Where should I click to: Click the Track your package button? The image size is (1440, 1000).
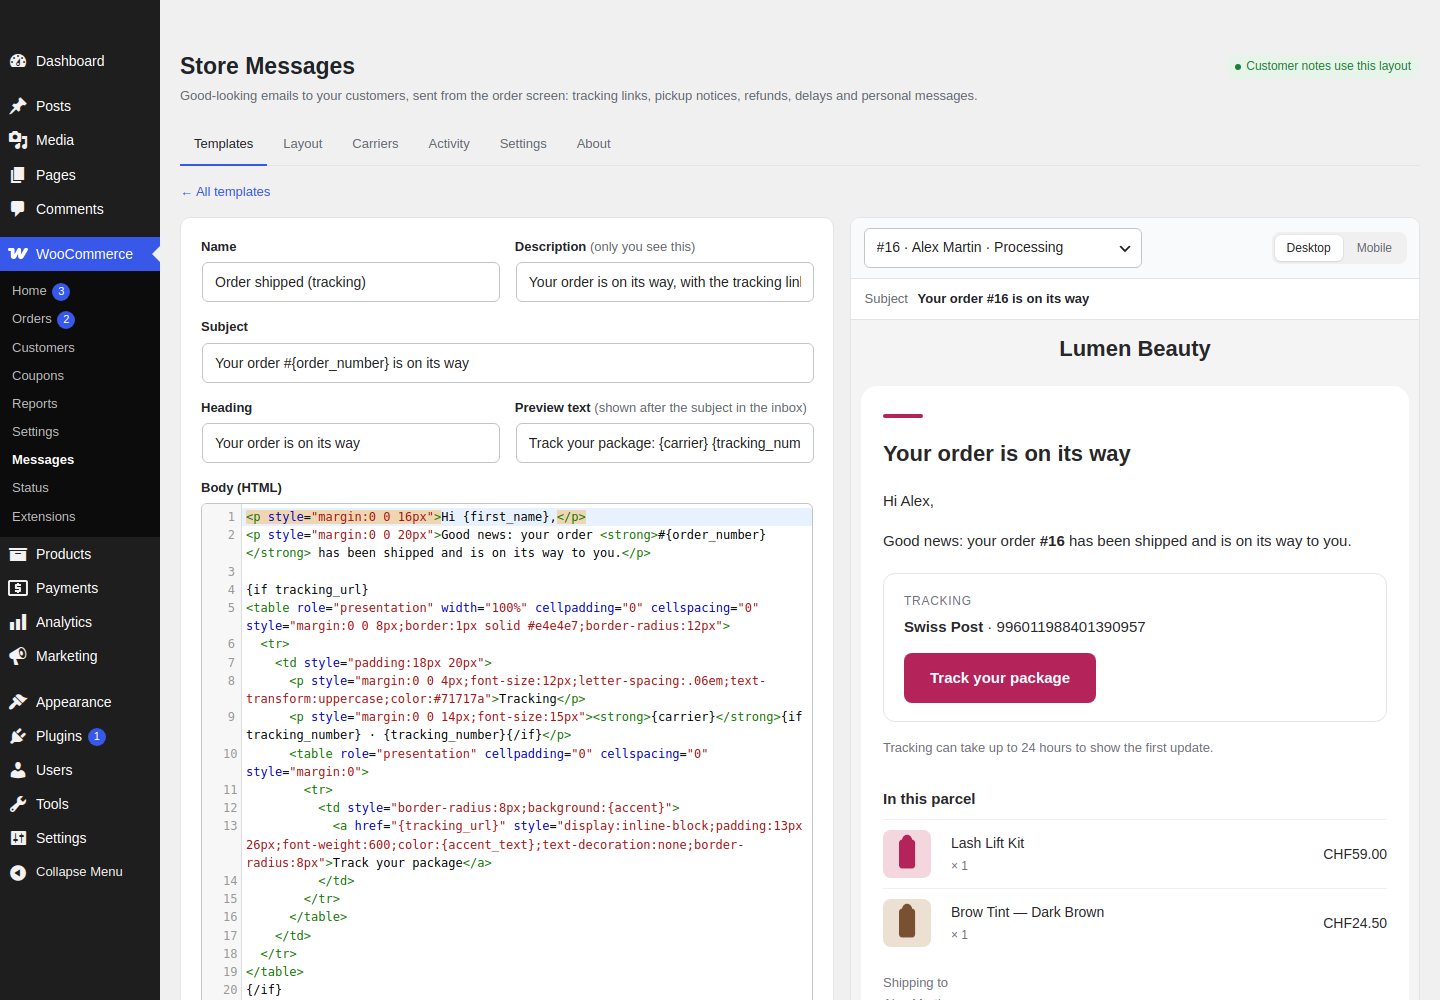coord(1000,678)
